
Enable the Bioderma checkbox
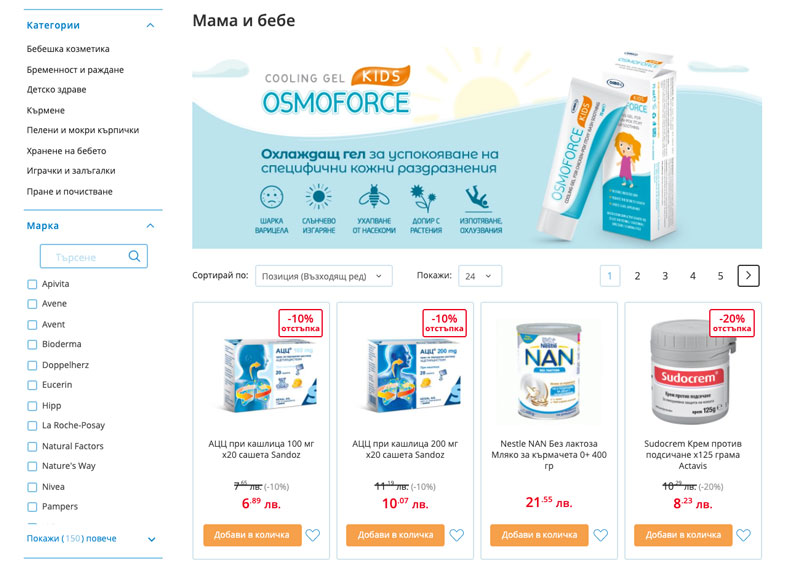pos(32,344)
